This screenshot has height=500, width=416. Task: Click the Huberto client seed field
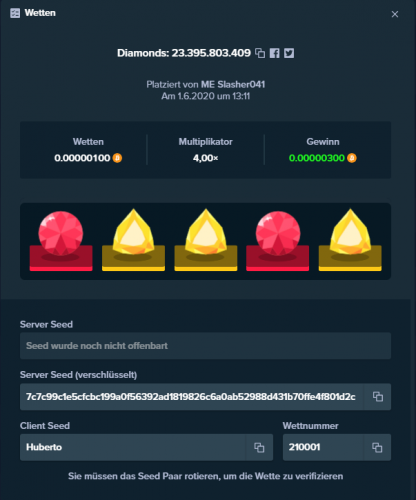[x=133, y=447]
